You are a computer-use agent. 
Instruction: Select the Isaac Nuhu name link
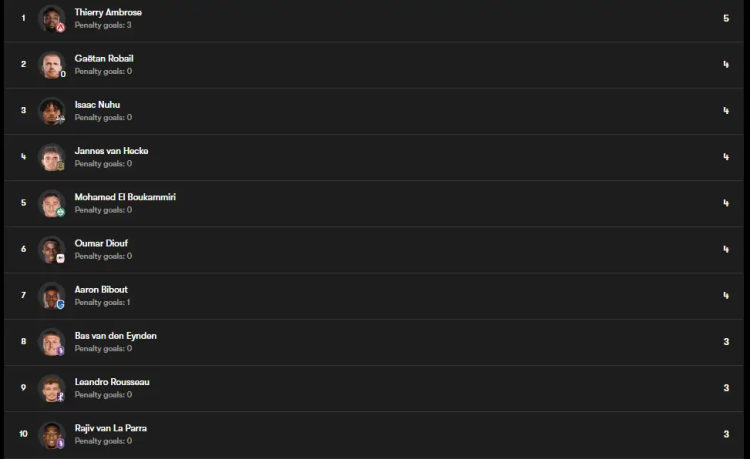click(97, 104)
